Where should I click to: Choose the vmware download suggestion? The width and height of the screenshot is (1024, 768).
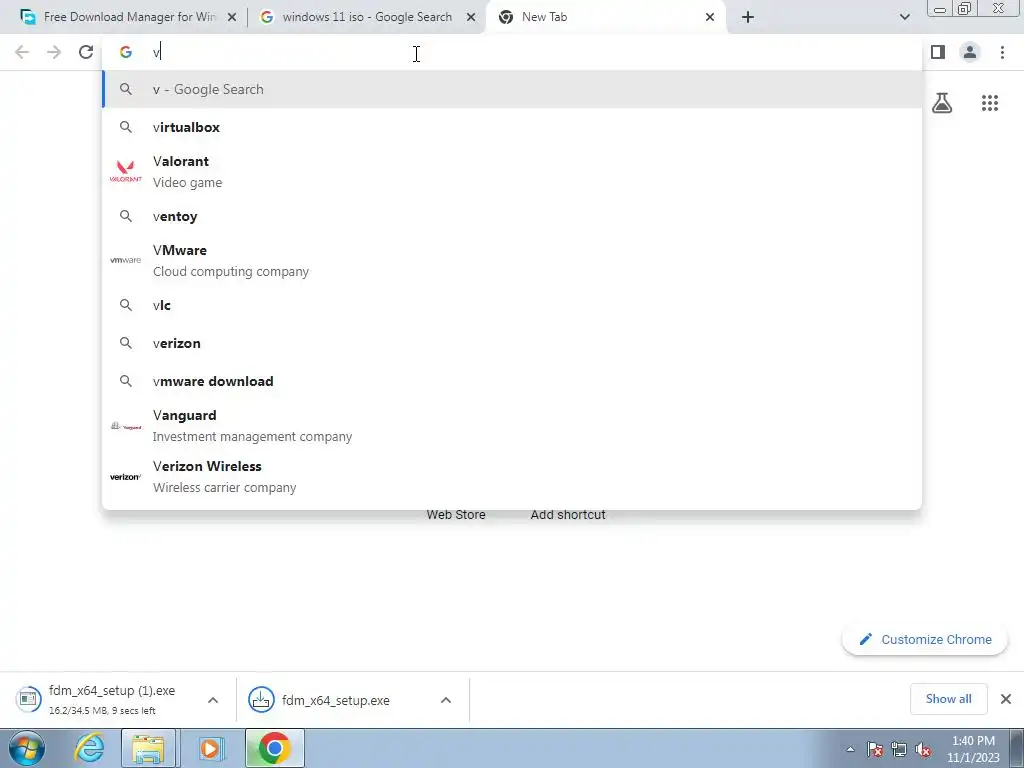(512, 381)
